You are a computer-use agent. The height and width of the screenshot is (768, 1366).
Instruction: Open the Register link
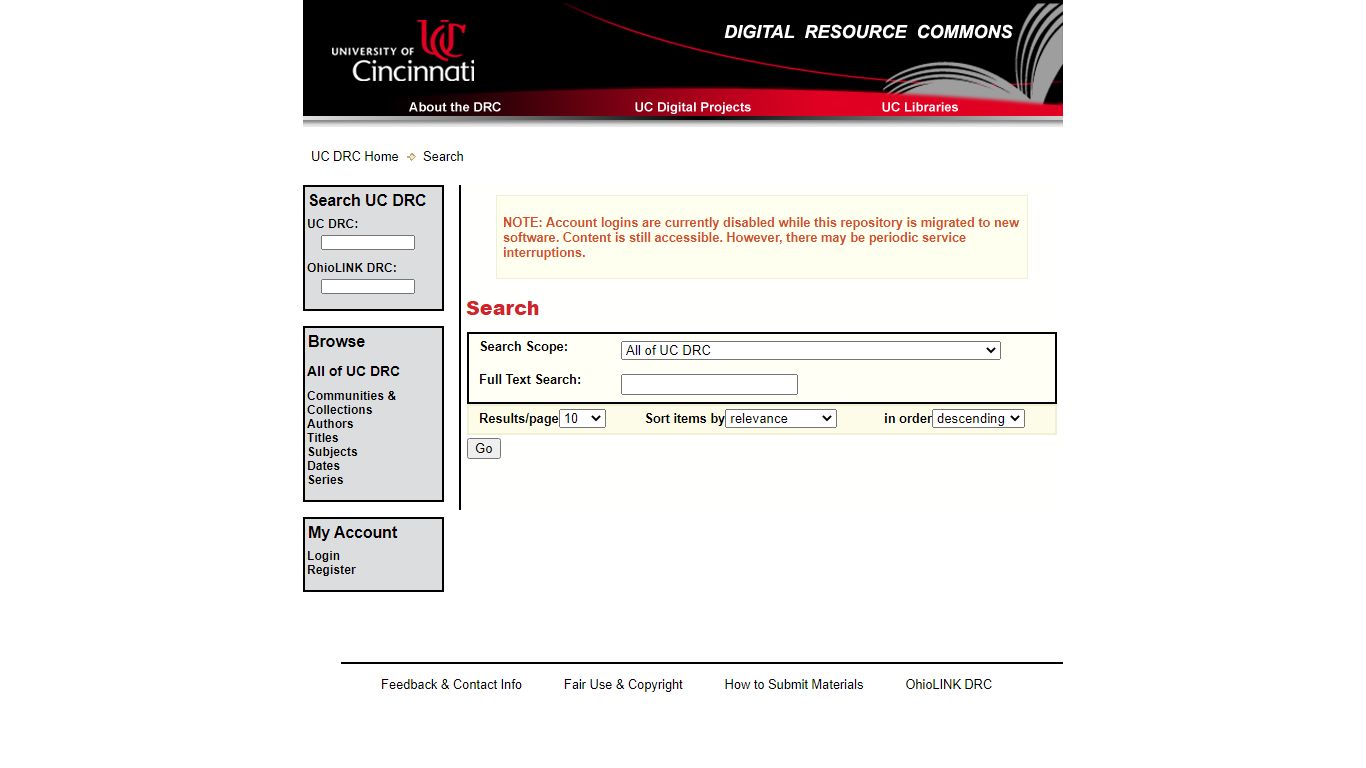pyautogui.click(x=331, y=570)
